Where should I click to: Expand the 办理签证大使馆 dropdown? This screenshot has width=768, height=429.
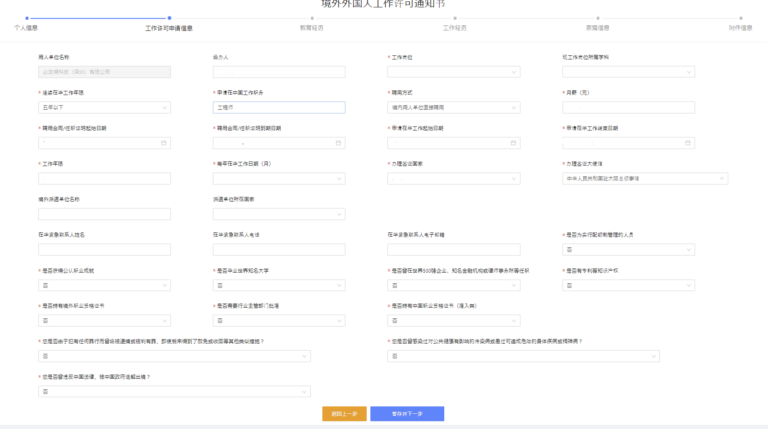point(628,179)
